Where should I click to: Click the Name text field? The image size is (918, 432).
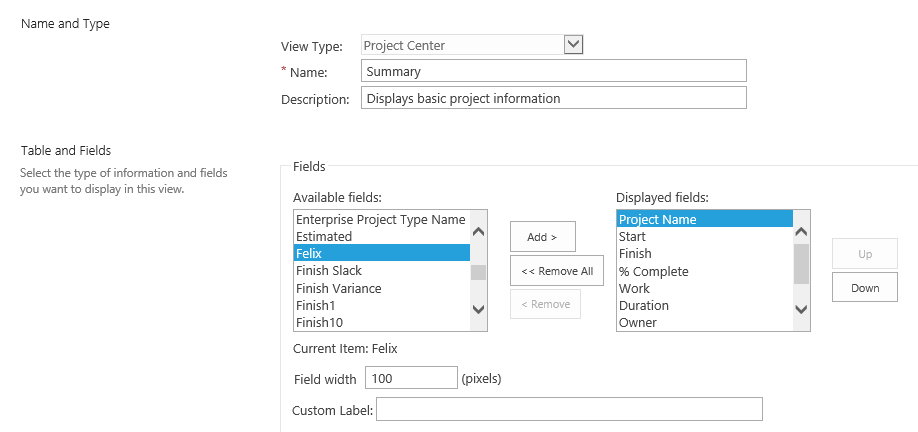553,71
